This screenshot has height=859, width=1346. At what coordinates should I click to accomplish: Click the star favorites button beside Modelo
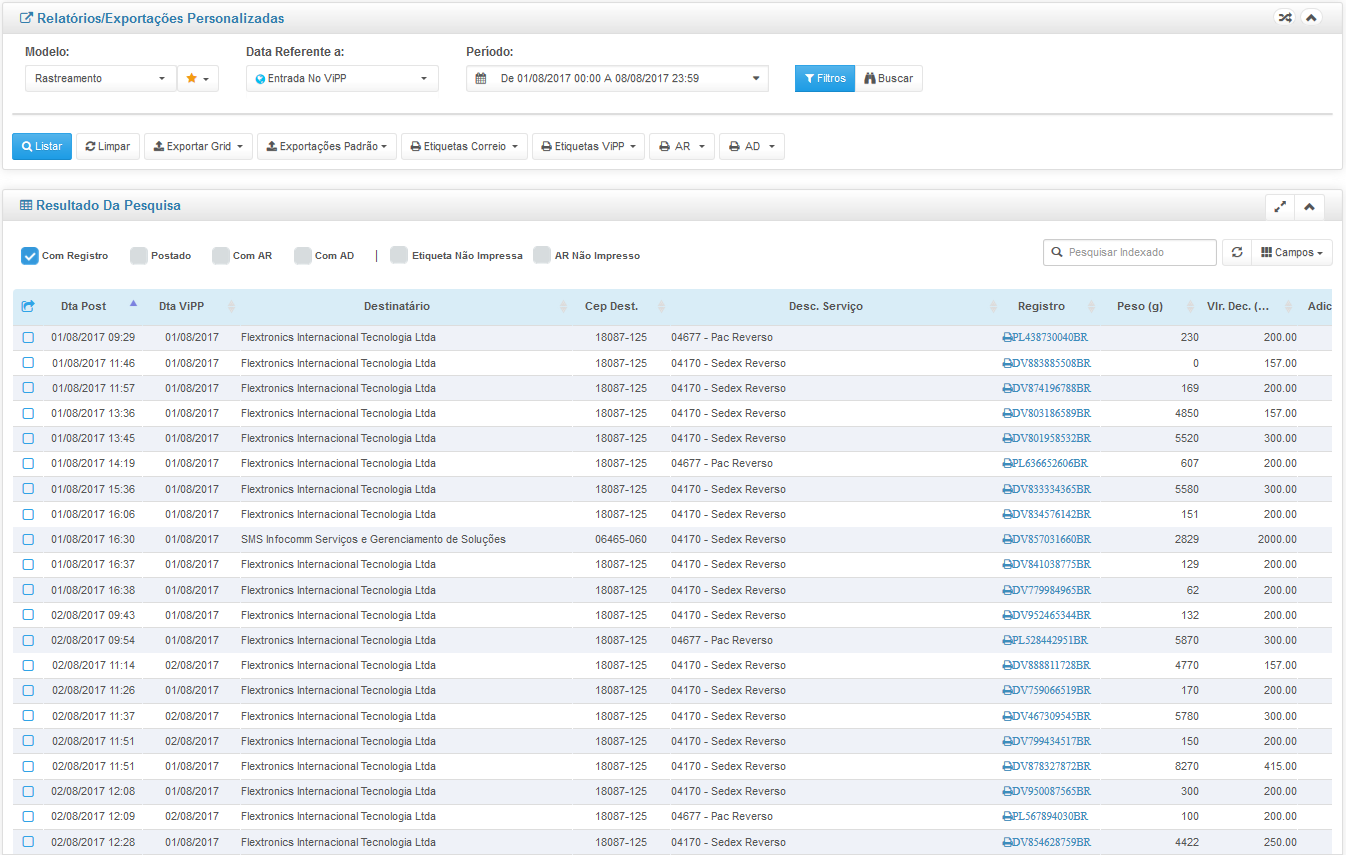[x=197, y=78]
